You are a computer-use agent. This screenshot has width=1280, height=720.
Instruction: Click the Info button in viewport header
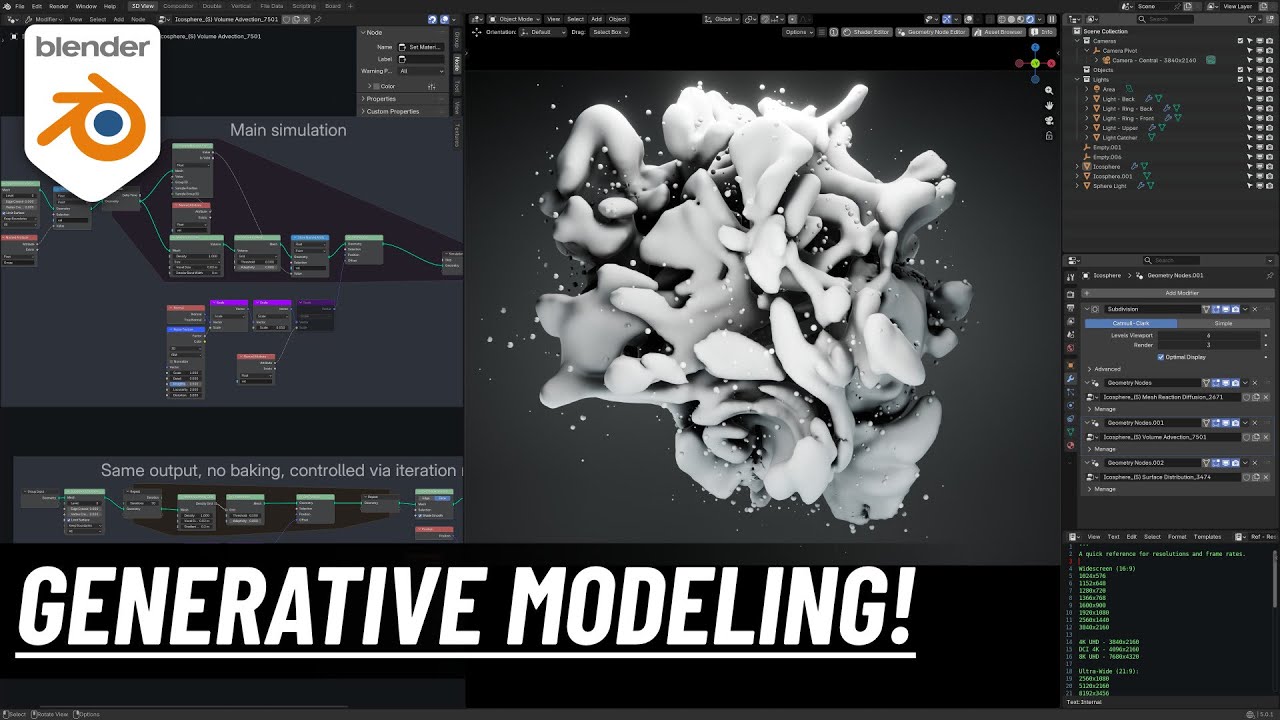1043,32
